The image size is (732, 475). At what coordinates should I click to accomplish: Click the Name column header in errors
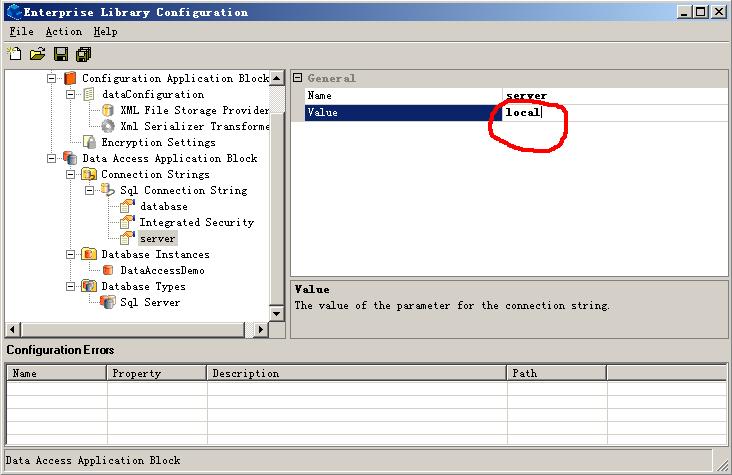click(56, 373)
